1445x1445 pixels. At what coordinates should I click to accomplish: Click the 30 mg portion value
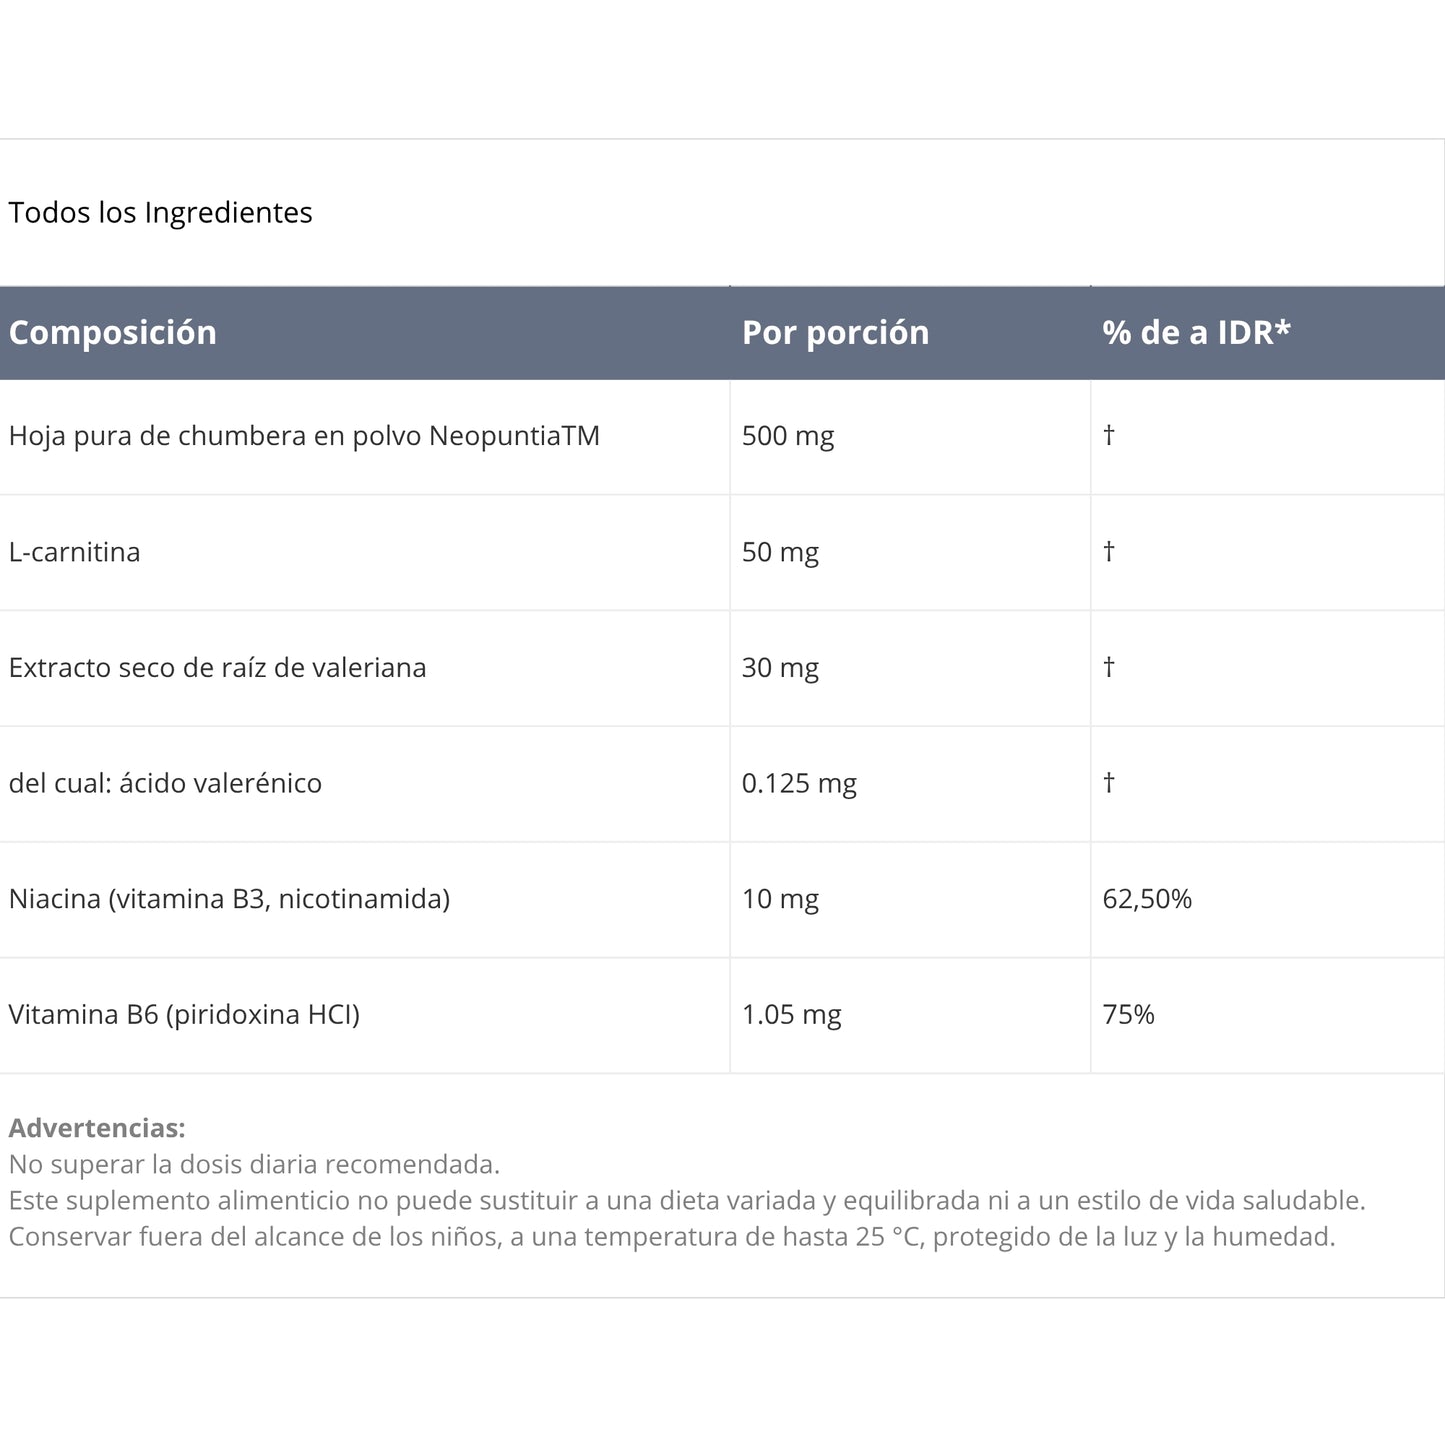780,668
